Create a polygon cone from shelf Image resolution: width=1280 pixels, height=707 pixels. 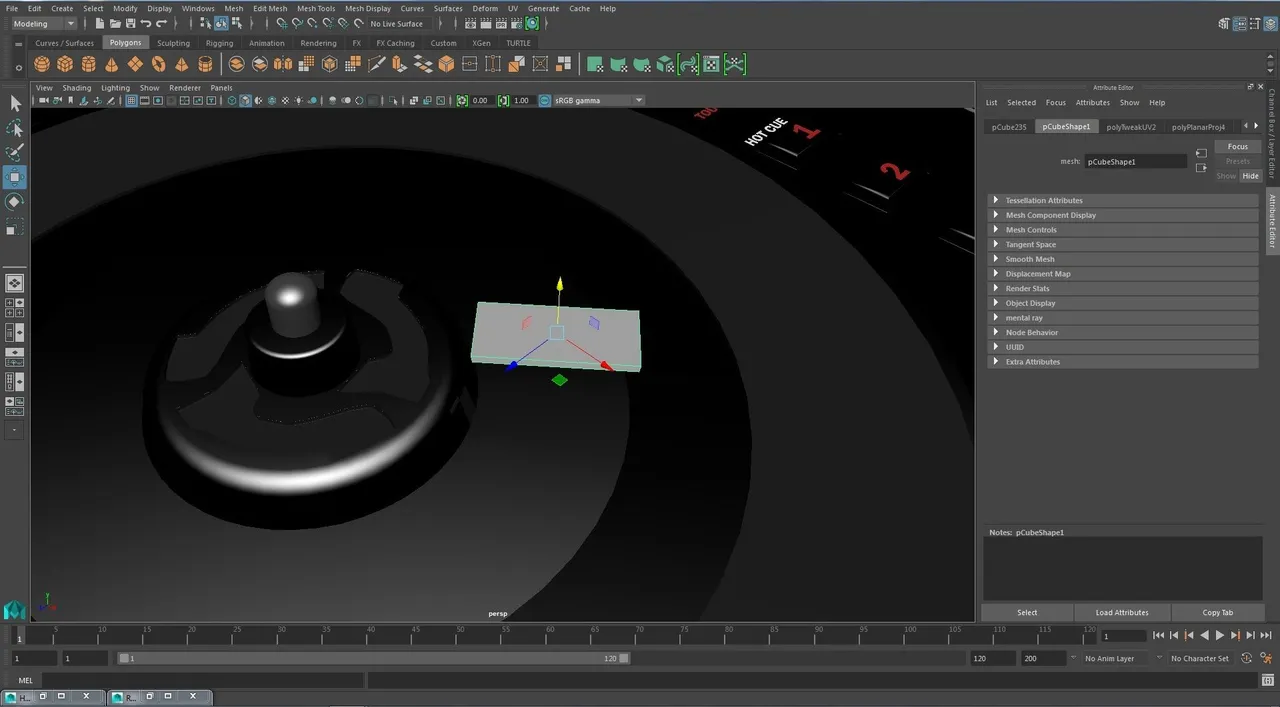tap(111, 64)
